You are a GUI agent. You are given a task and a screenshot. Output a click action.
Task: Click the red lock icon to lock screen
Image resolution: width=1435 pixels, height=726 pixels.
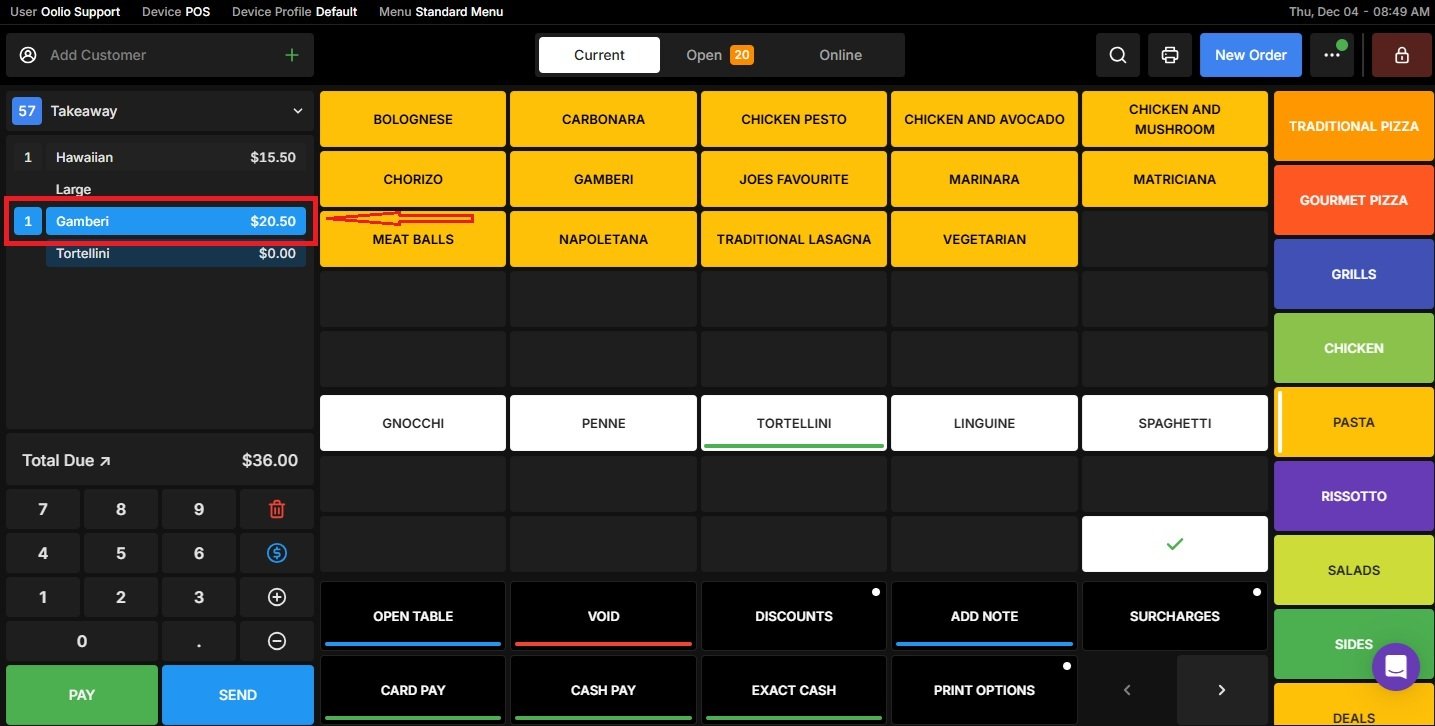[1400, 55]
